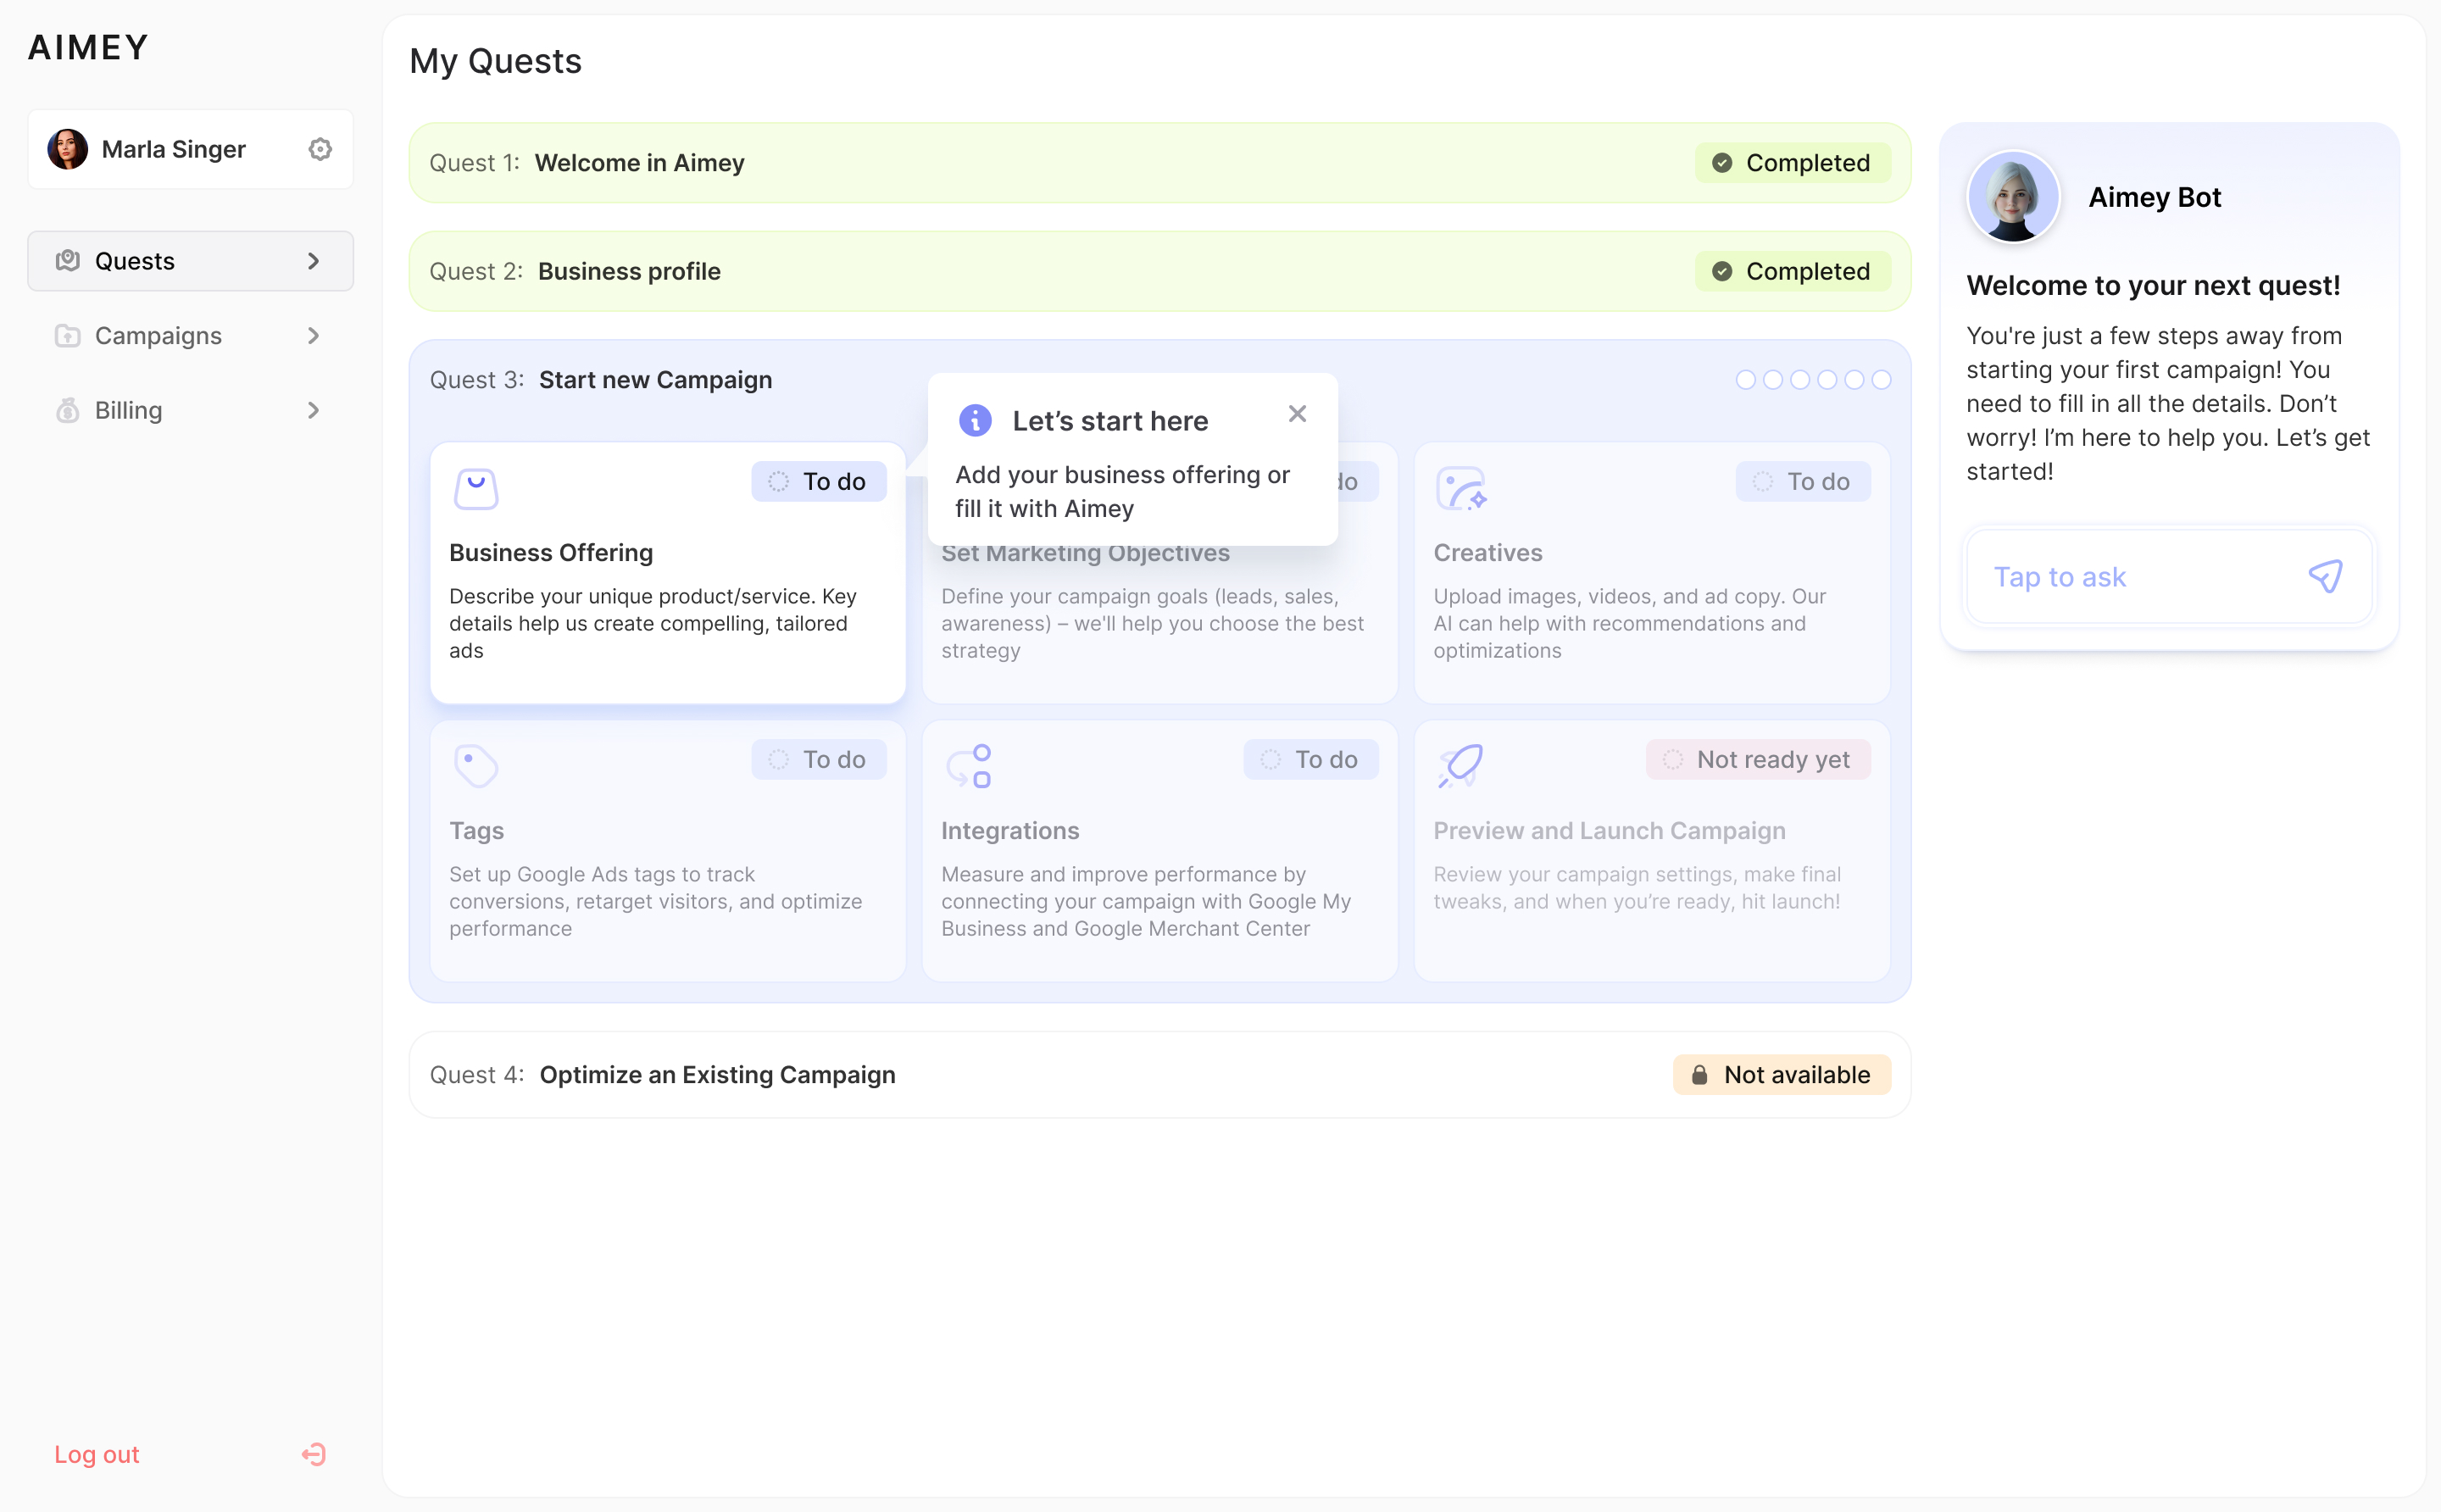Click the log out arrow icon
Screen dimensions: 2441x1512
pyautogui.click(x=314, y=1454)
